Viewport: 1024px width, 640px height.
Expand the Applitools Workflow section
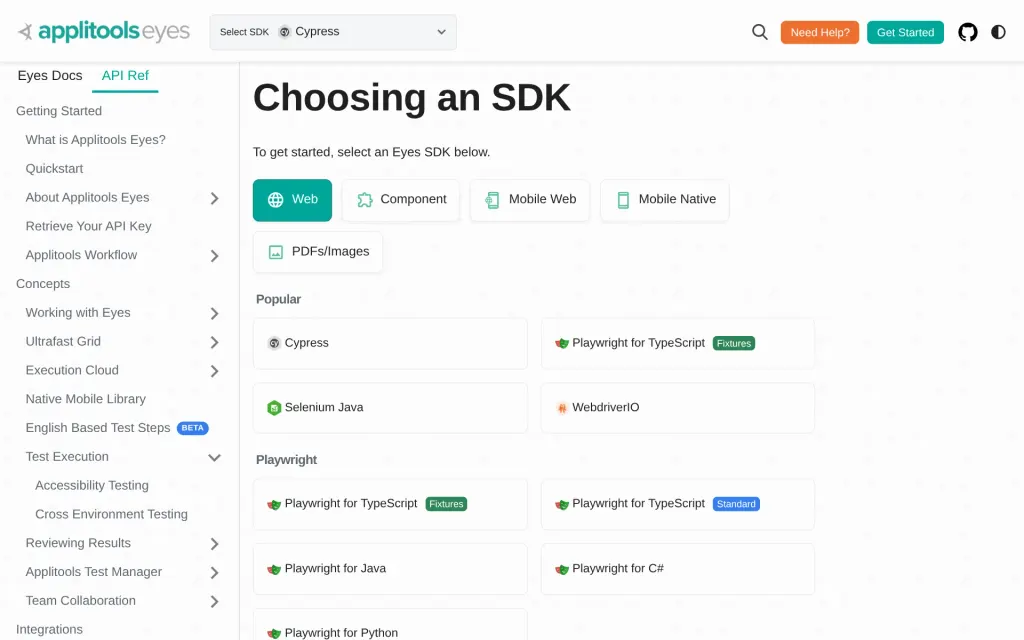point(214,255)
